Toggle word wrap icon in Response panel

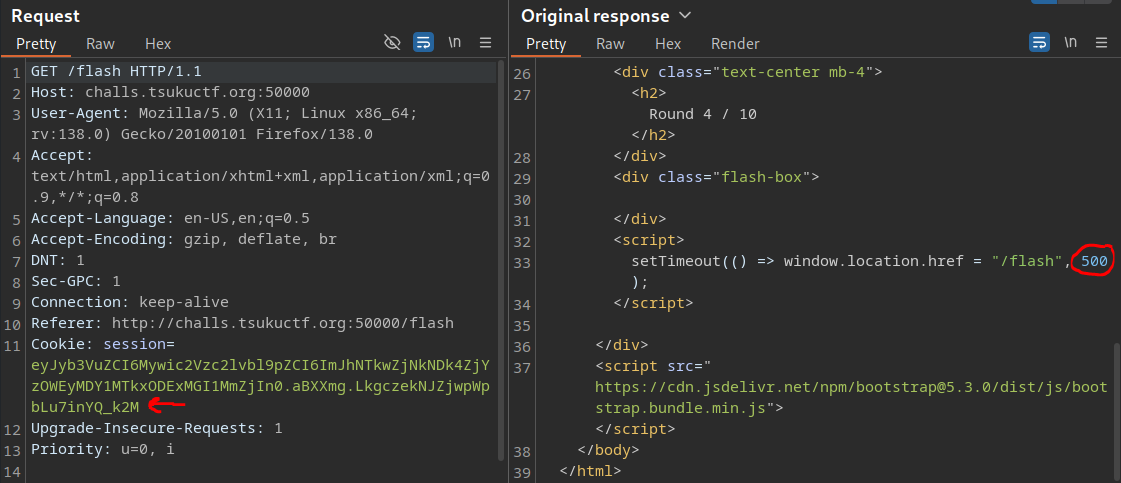[1039, 43]
